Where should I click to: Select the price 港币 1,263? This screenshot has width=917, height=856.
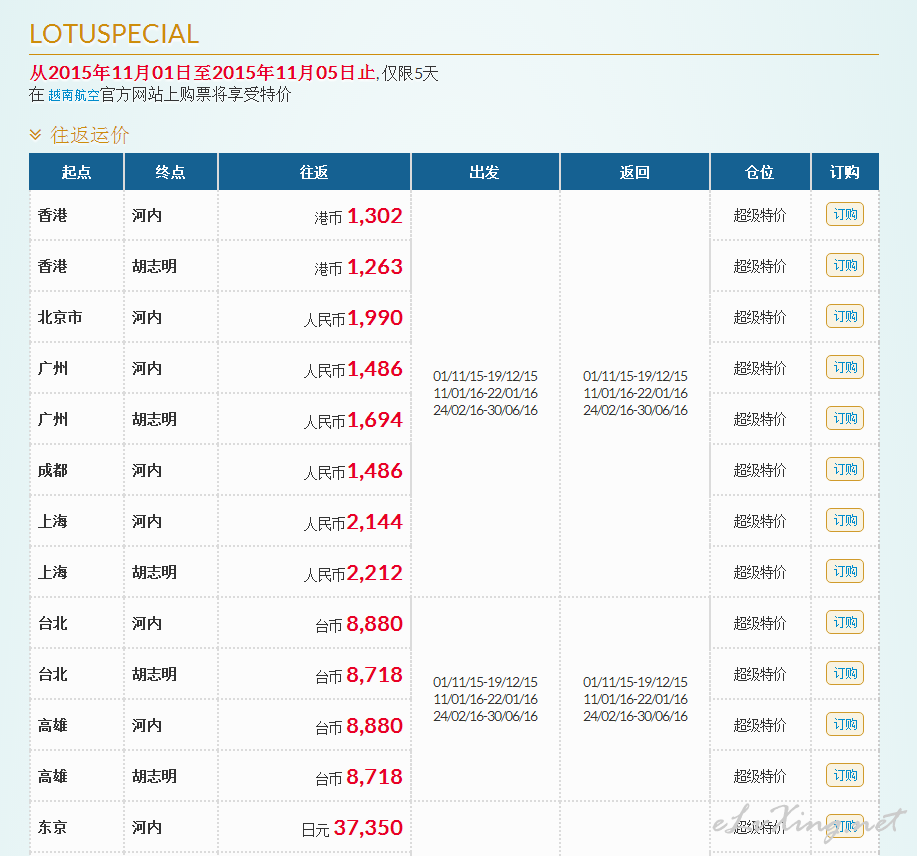[x=358, y=267]
